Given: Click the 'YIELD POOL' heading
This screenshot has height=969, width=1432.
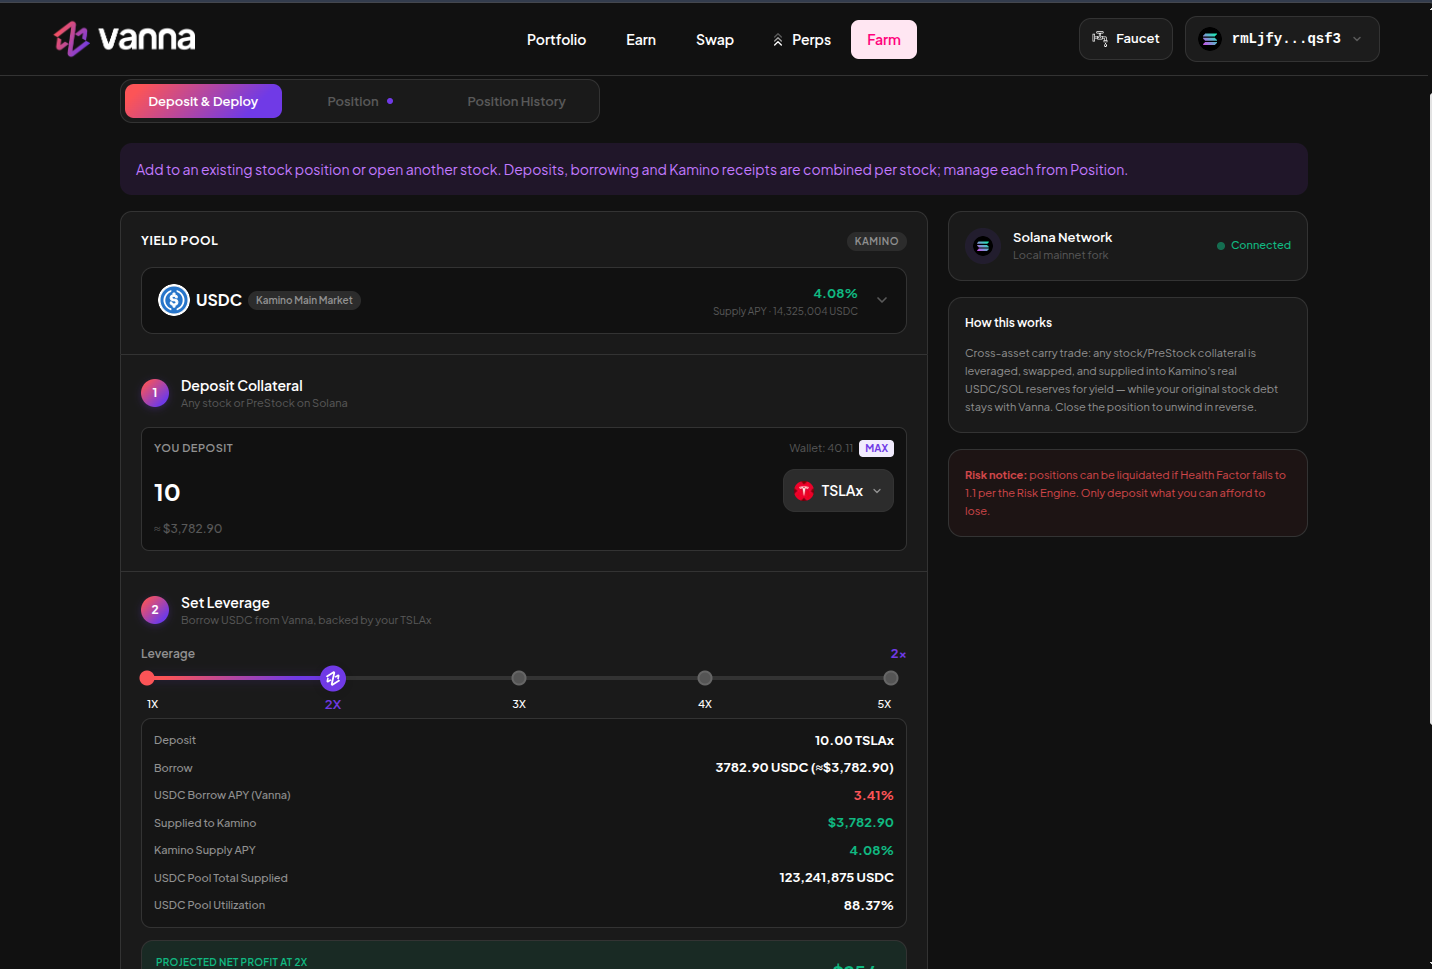Looking at the screenshot, I should [x=179, y=241].
